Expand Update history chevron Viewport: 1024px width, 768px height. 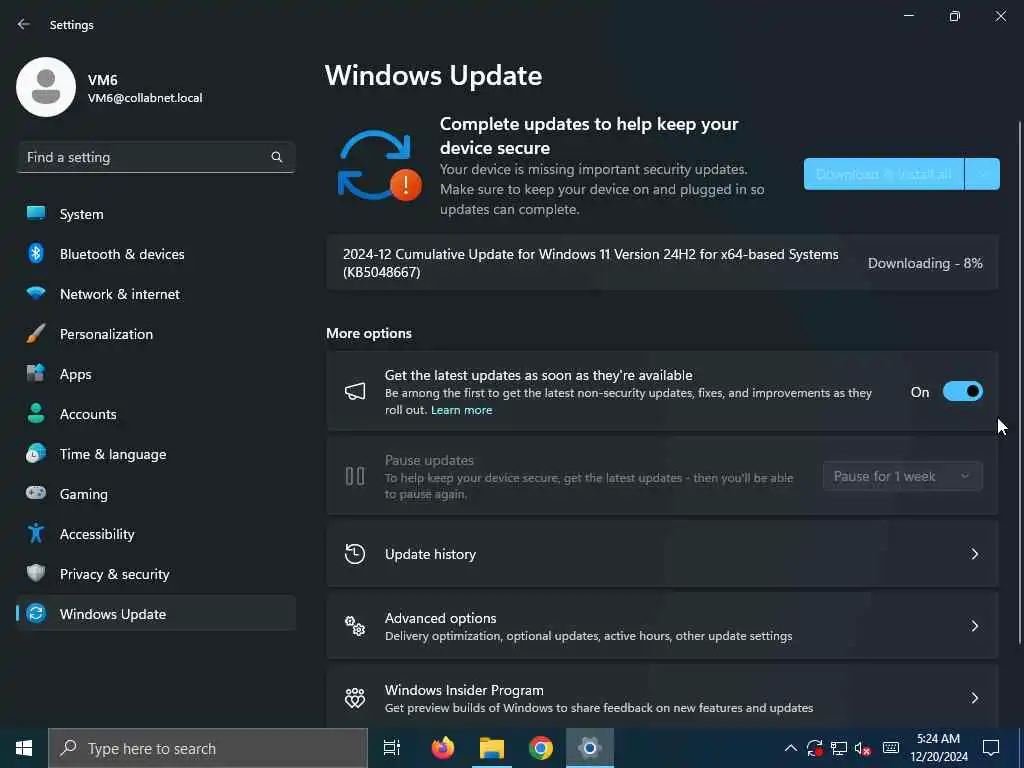click(x=974, y=554)
